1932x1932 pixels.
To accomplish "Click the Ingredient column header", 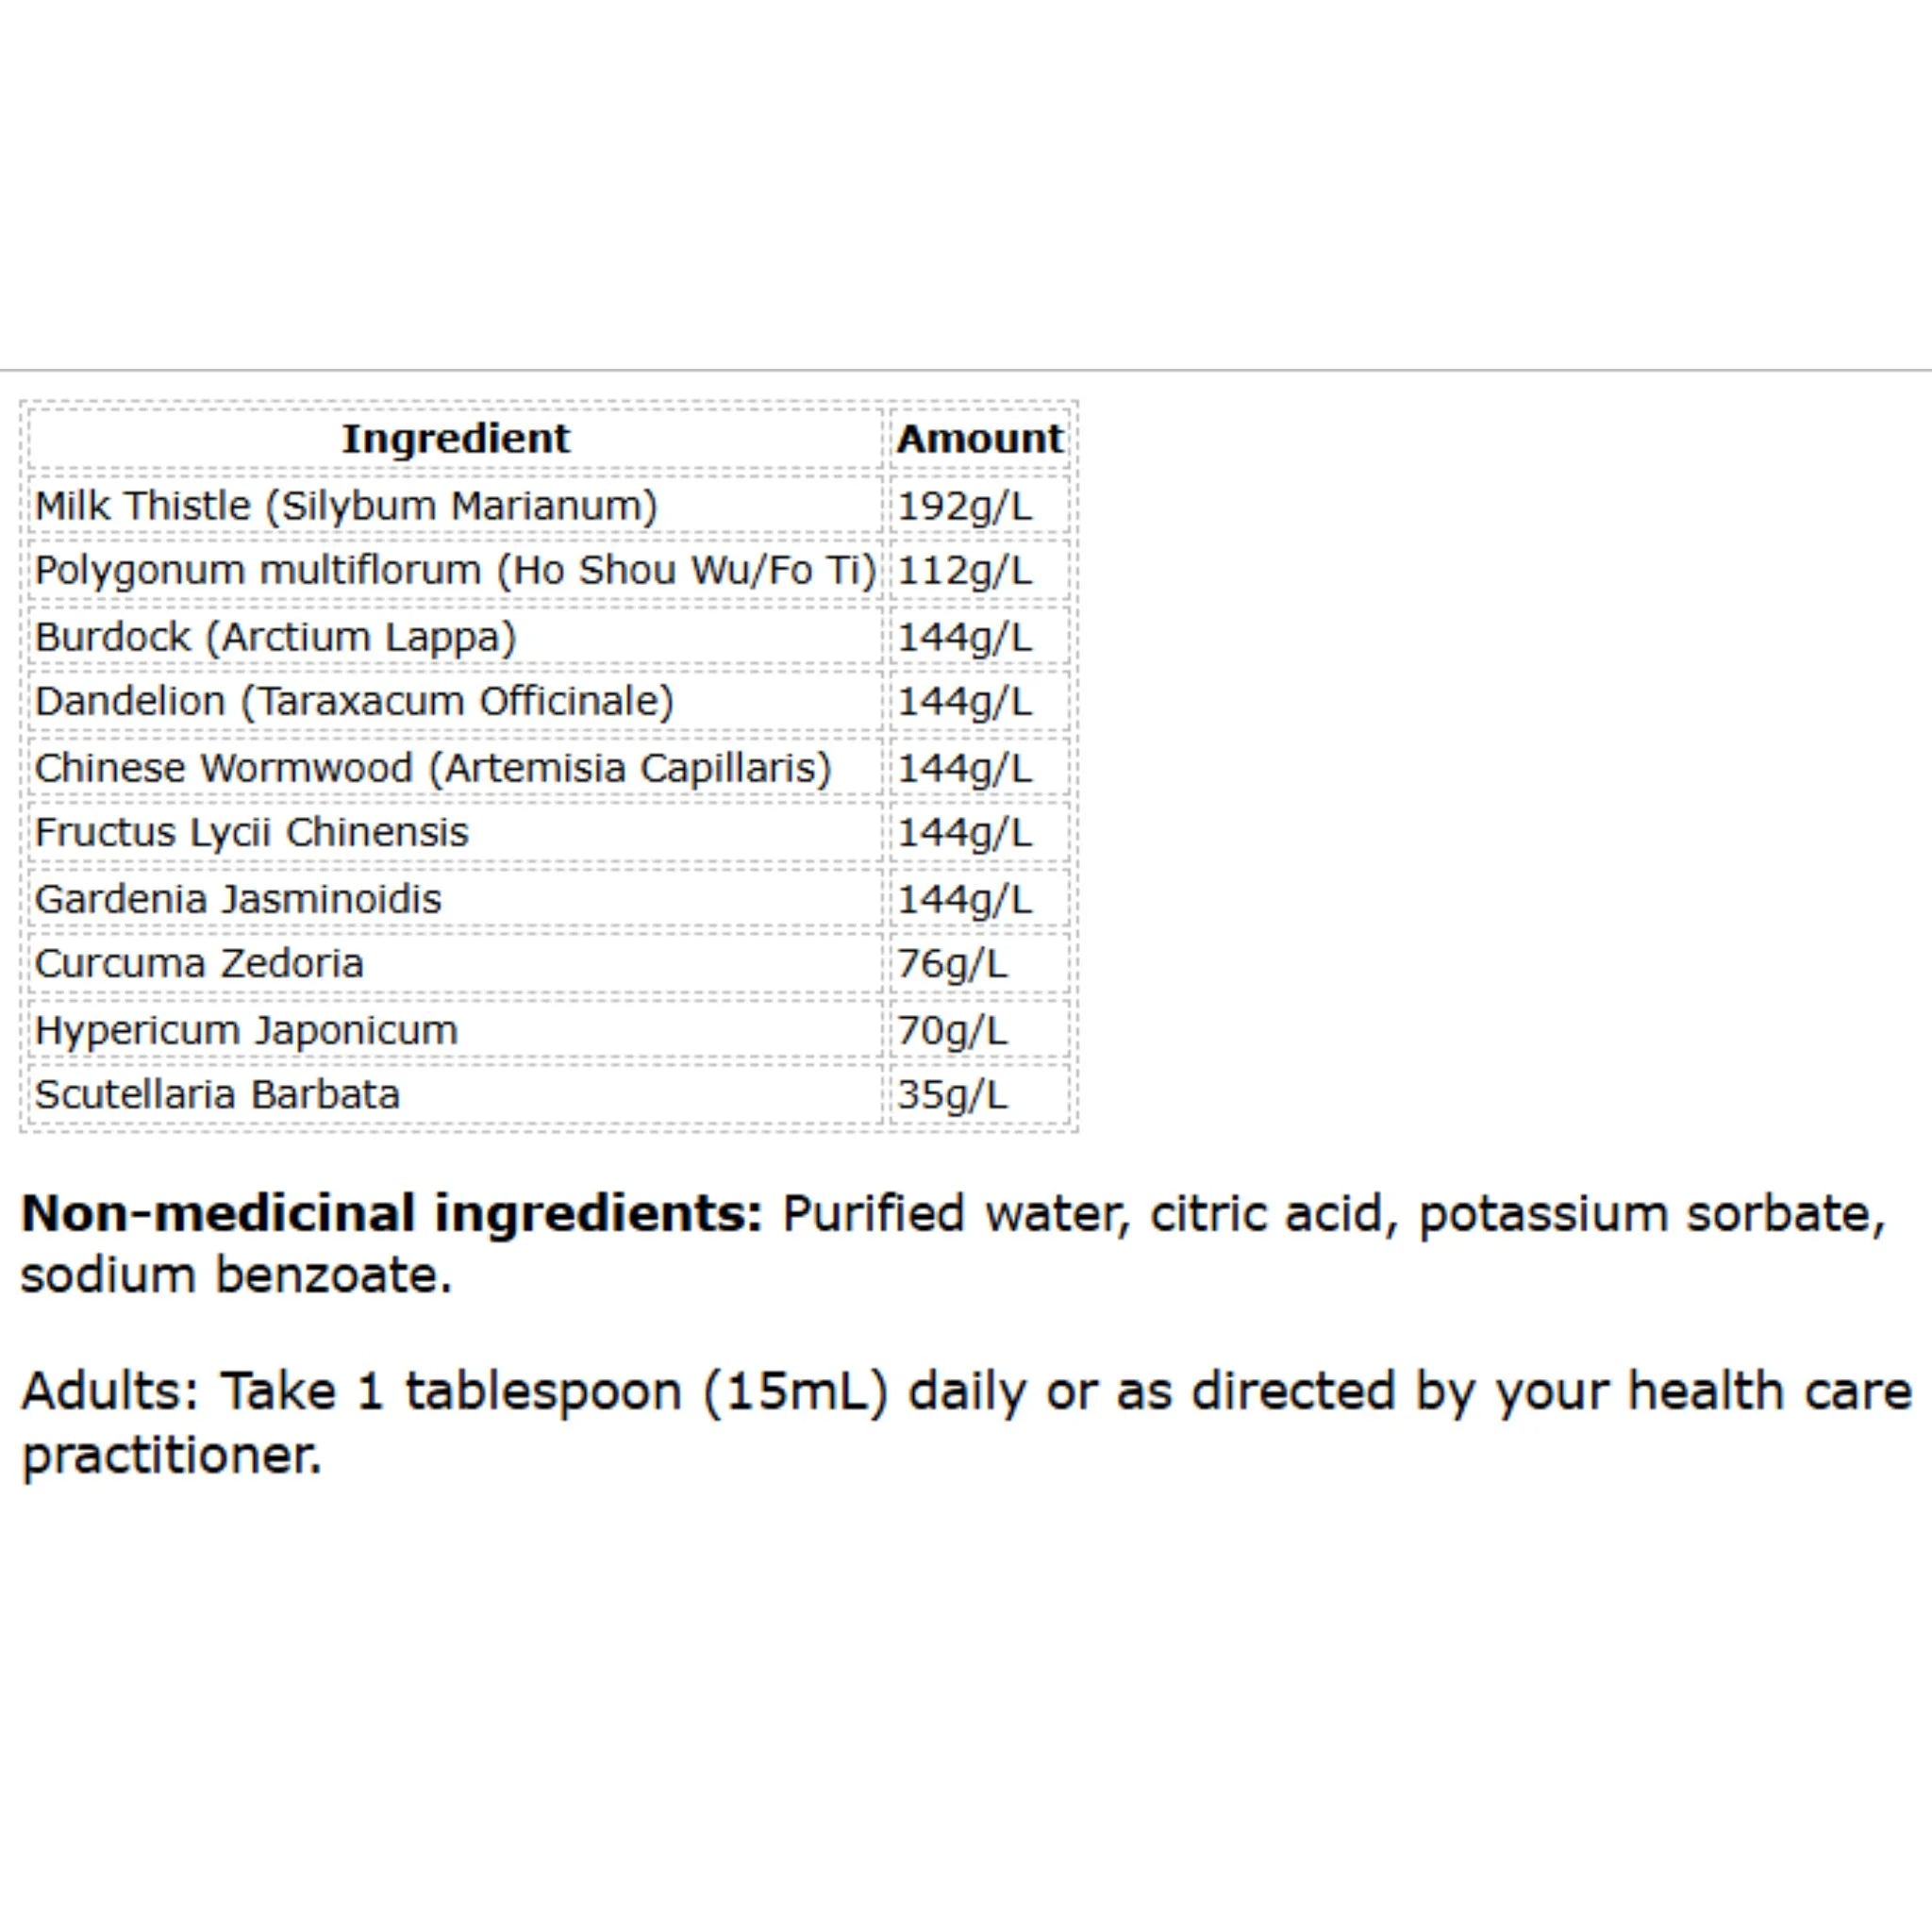I will coord(455,438).
